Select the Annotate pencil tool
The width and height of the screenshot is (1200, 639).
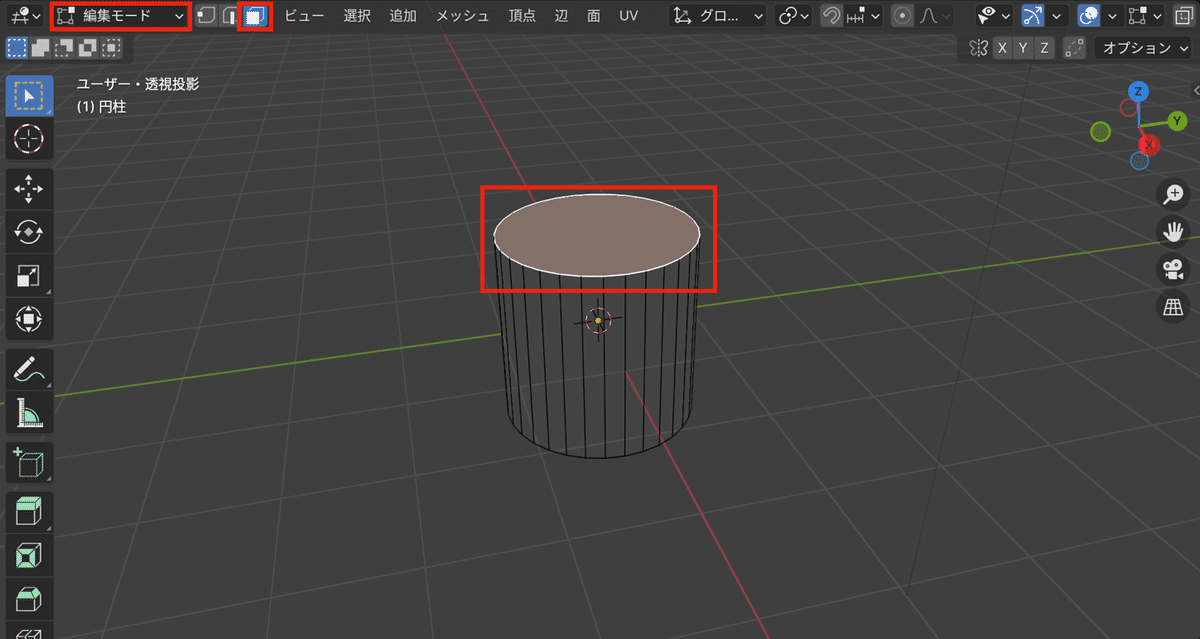28,369
